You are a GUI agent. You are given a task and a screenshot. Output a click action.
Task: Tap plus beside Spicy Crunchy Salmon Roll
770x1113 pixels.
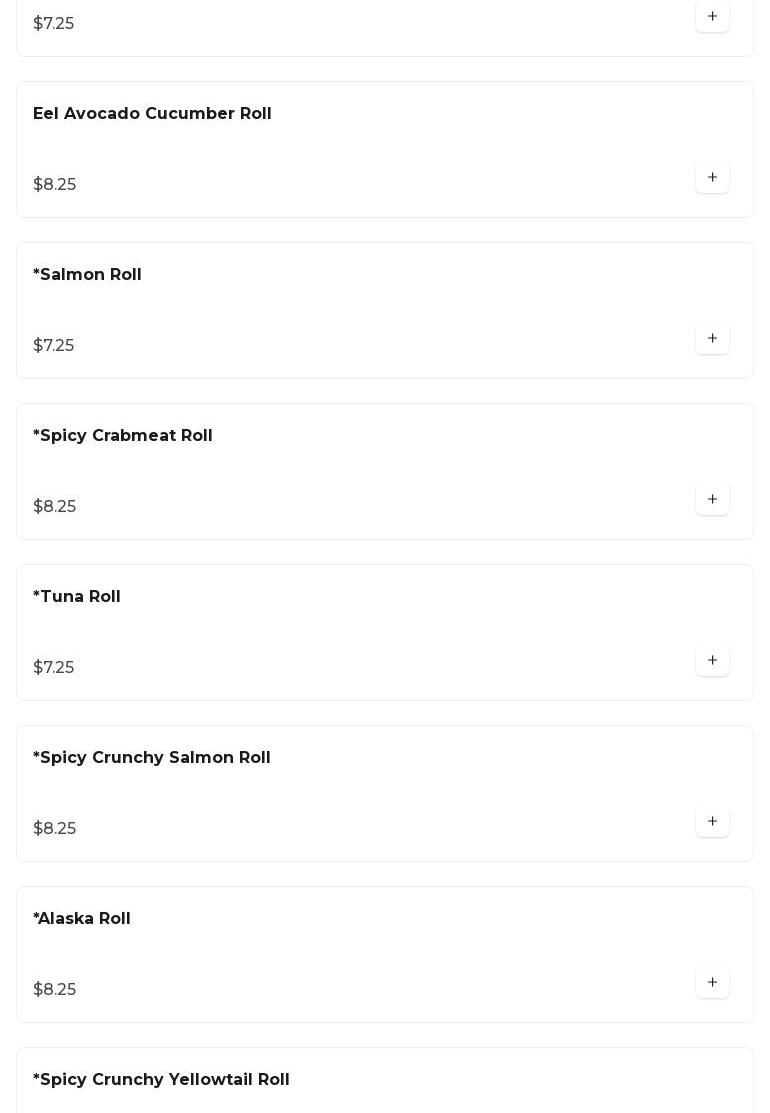click(x=712, y=822)
